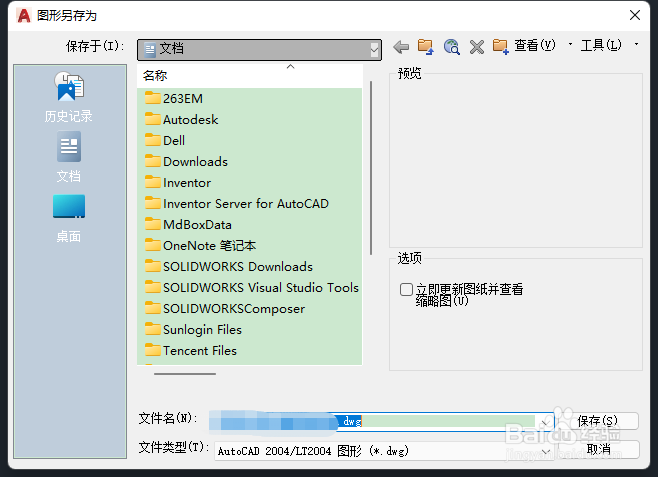Go up one folder level icon
The height and width of the screenshot is (477, 658).
coord(426,47)
